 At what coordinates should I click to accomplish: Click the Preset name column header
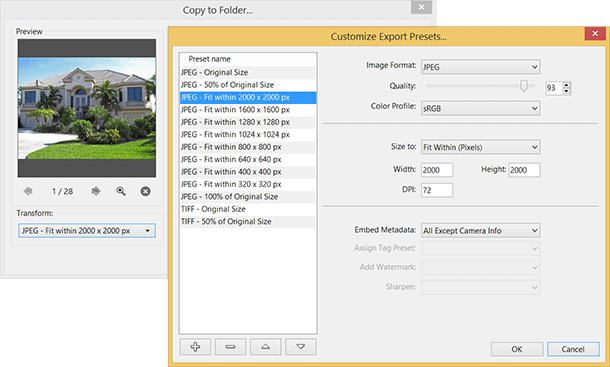[x=248, y=59]
